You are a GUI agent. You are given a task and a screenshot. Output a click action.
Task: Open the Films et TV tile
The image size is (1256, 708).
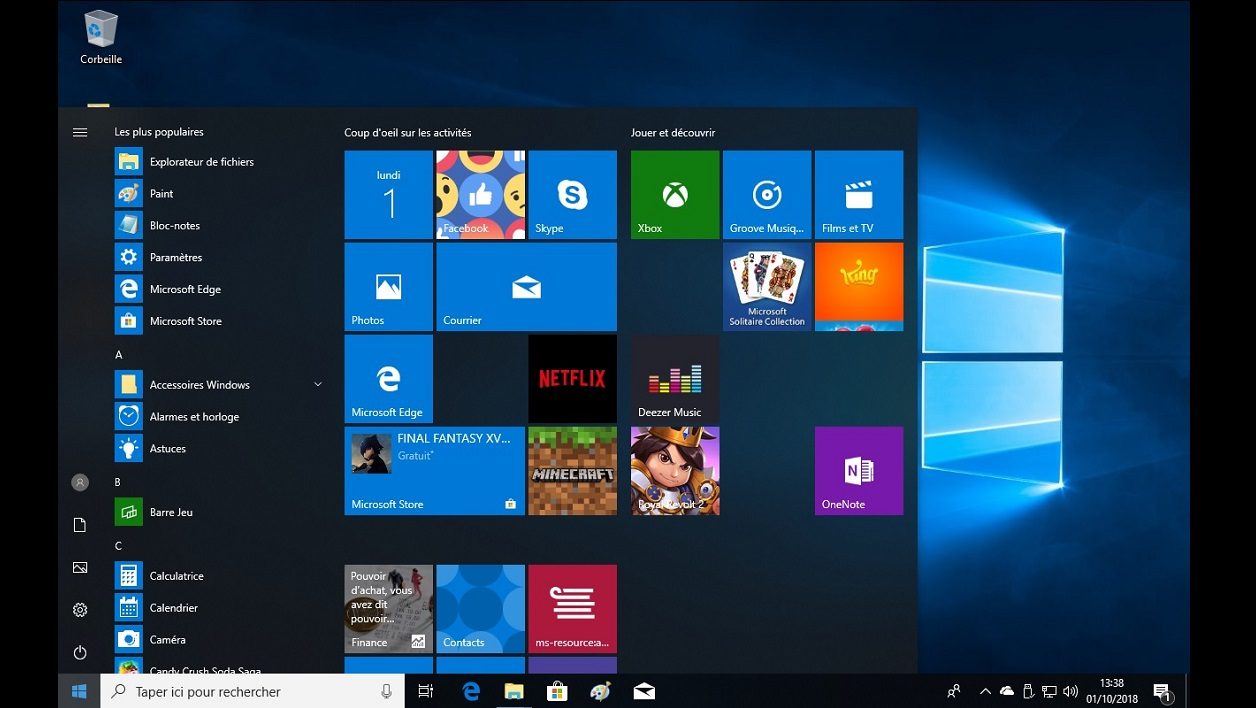coord(859,195)
